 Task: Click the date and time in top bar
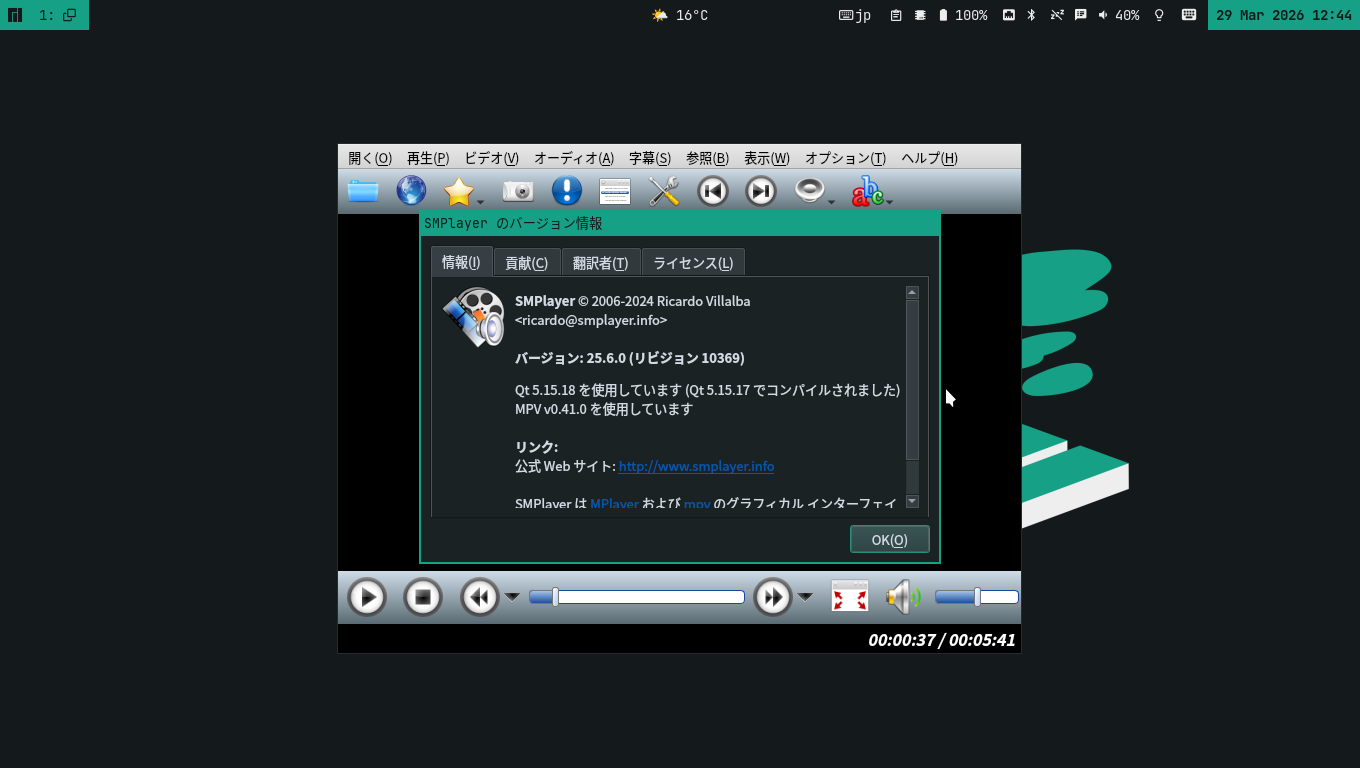click(x=1284, y=15)
